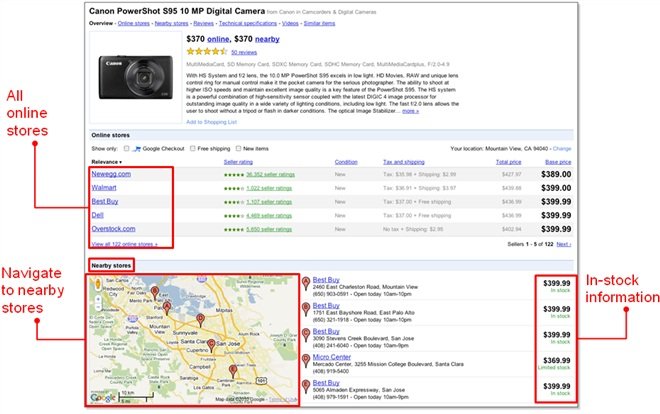Viewport: 660px width, 414px height.
Task: Click the Canon PowerShot S95 product image
Action: click(x=136, y=77)
